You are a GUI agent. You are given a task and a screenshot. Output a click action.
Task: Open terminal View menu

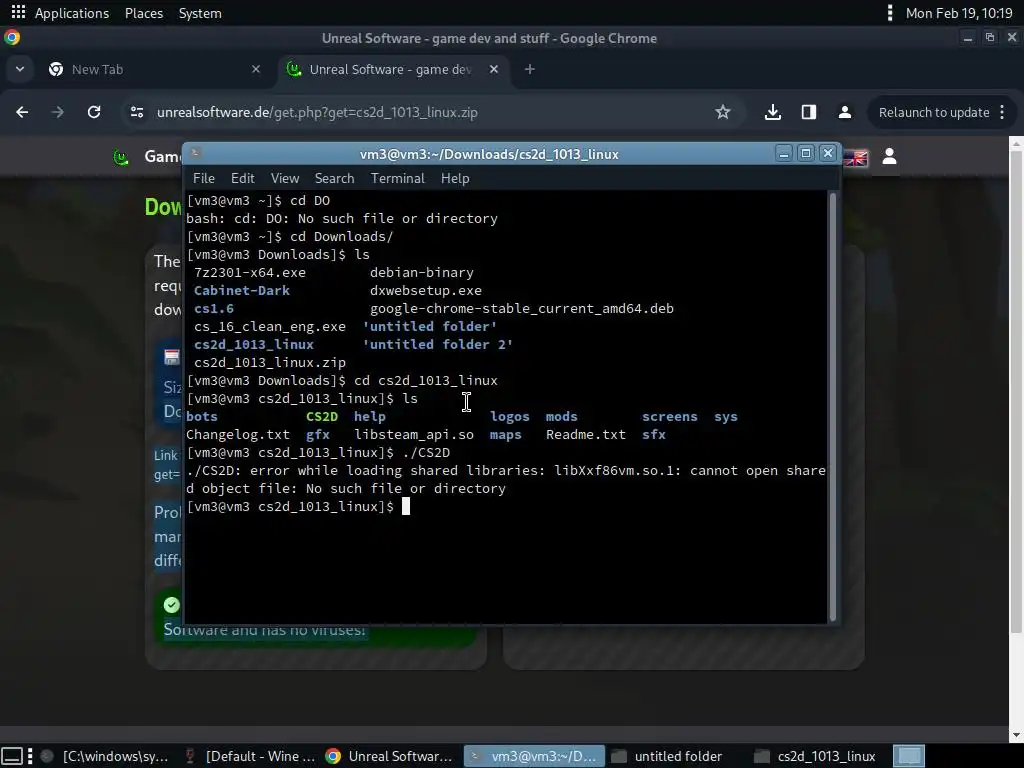(285, 178)
